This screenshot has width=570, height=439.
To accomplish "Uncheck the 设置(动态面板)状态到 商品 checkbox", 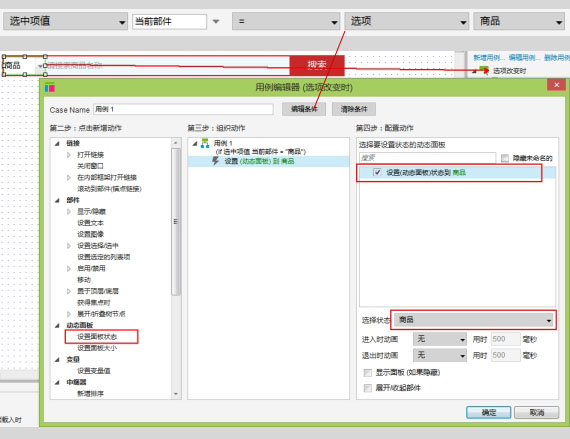I will [x=377, y=172].
